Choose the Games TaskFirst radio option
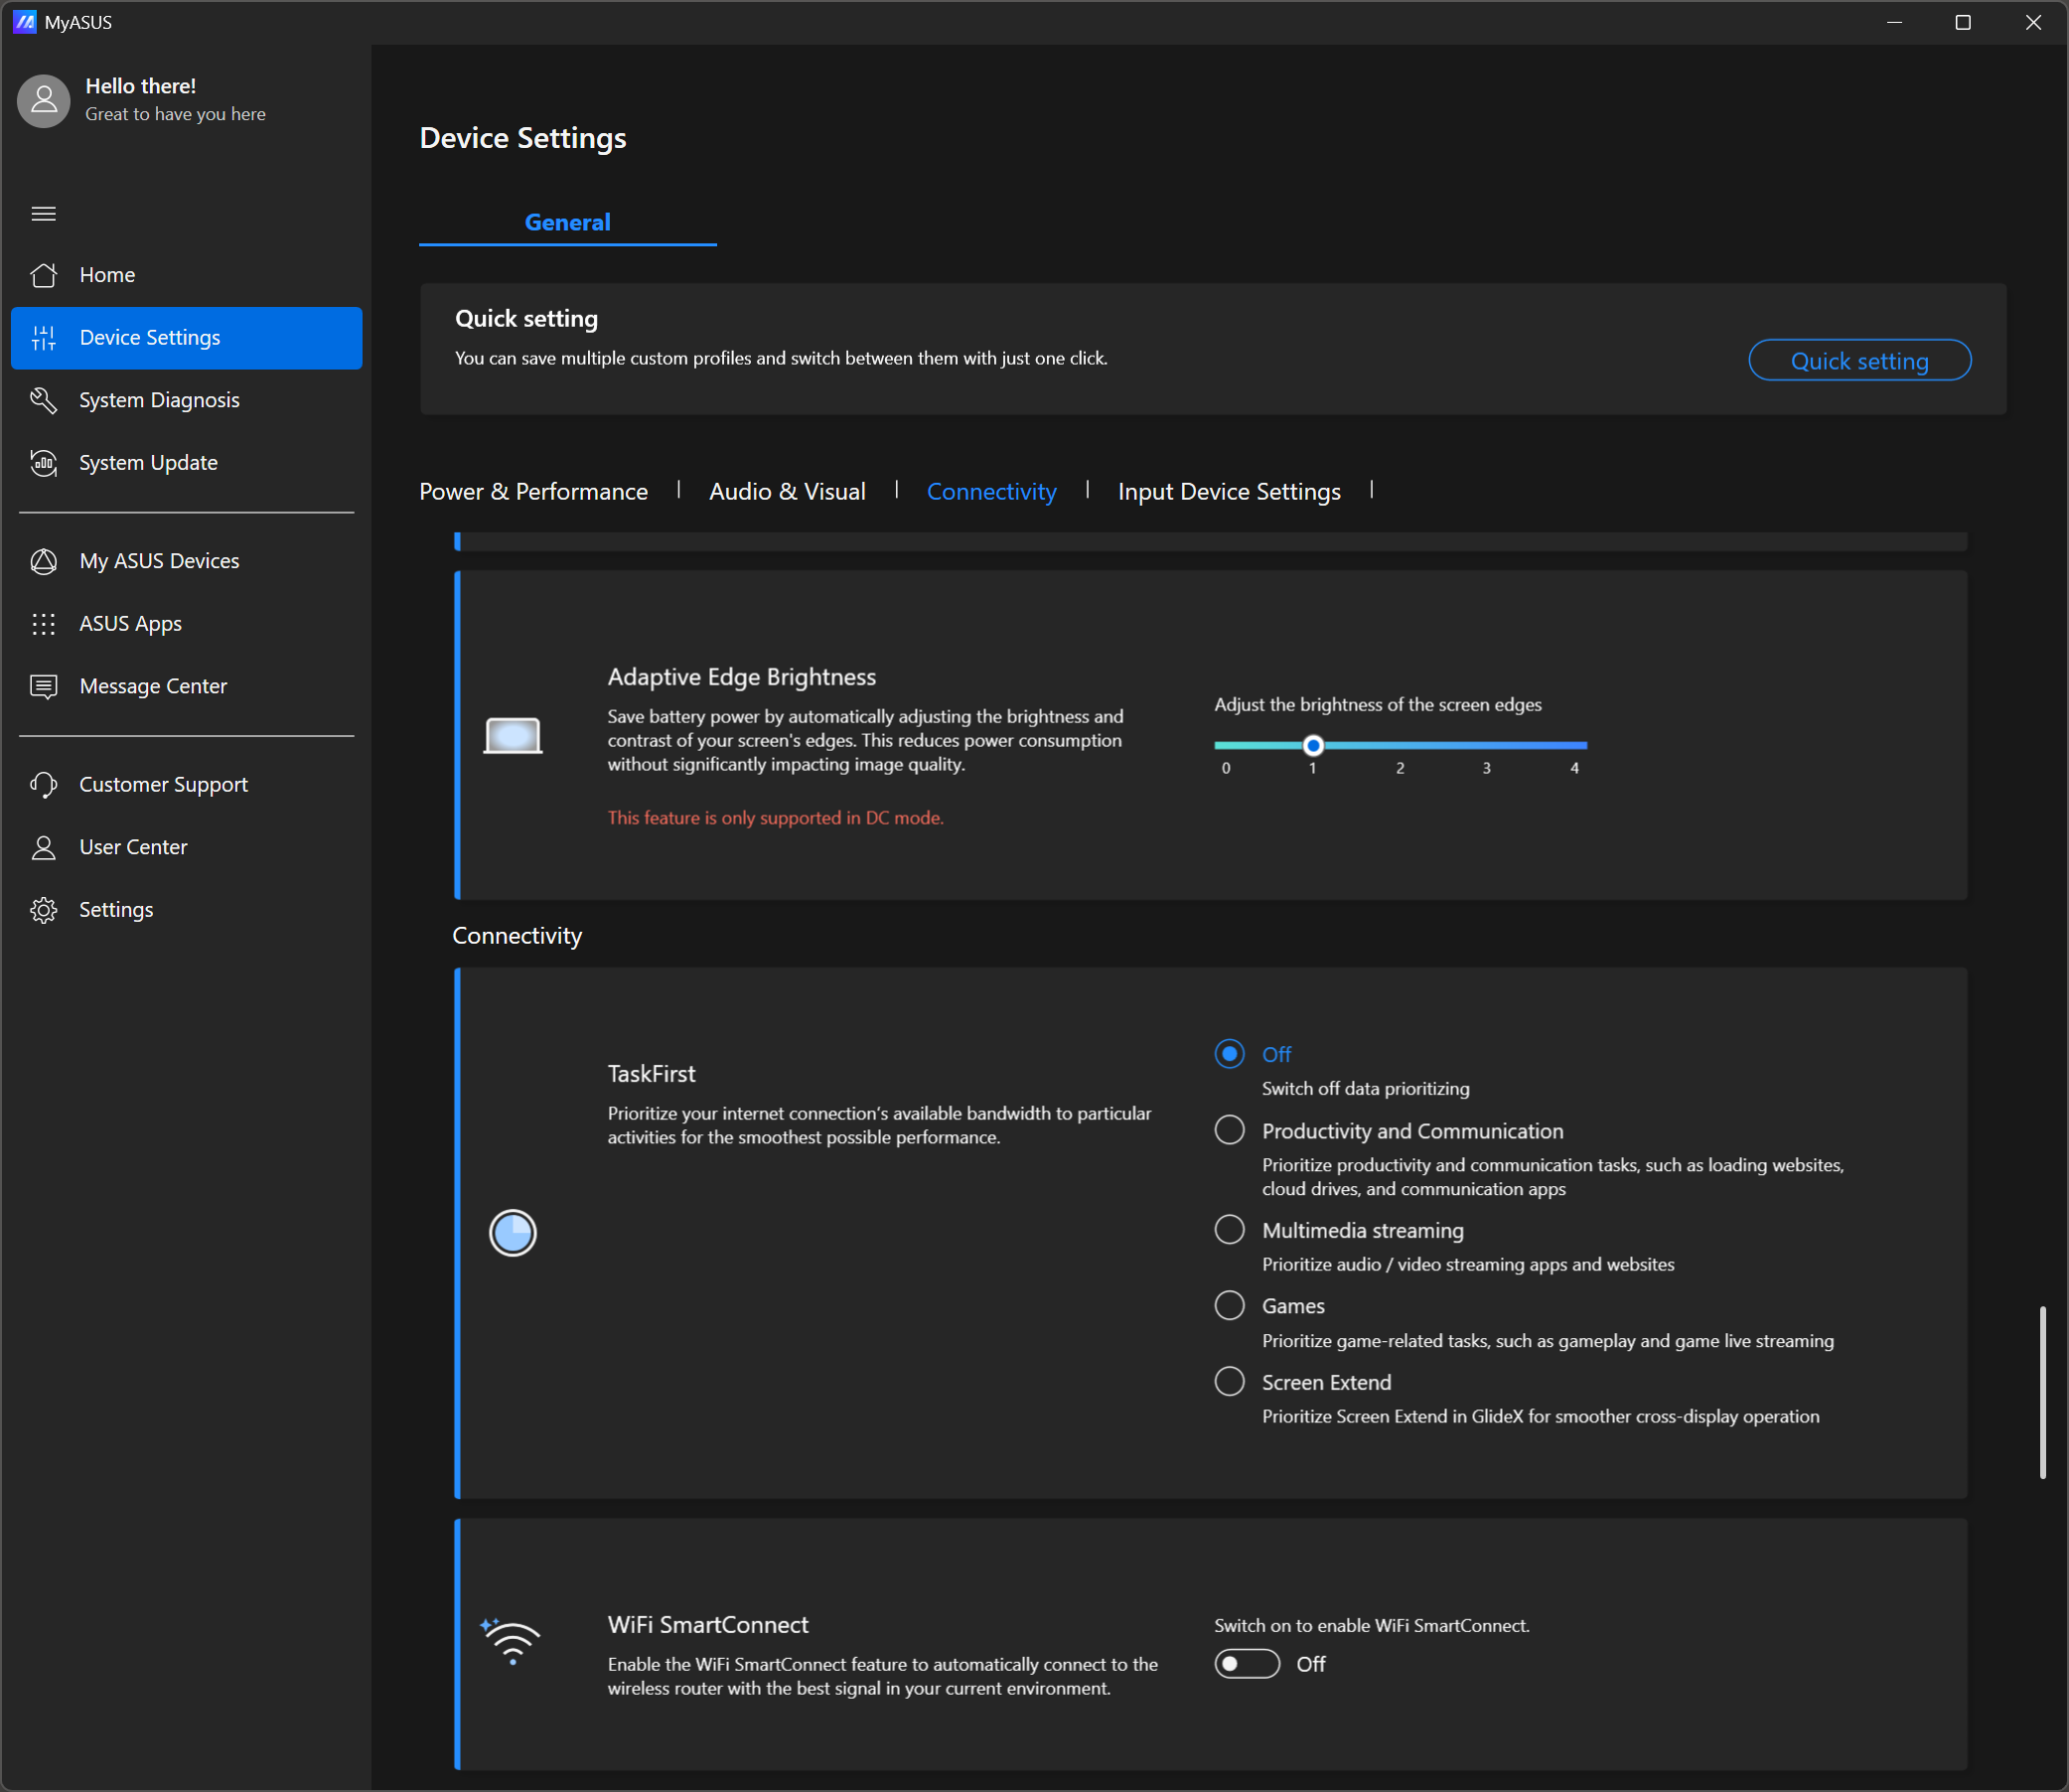The image size is (2069, 1792). pyautogui.click(x=1229, y=1305)
